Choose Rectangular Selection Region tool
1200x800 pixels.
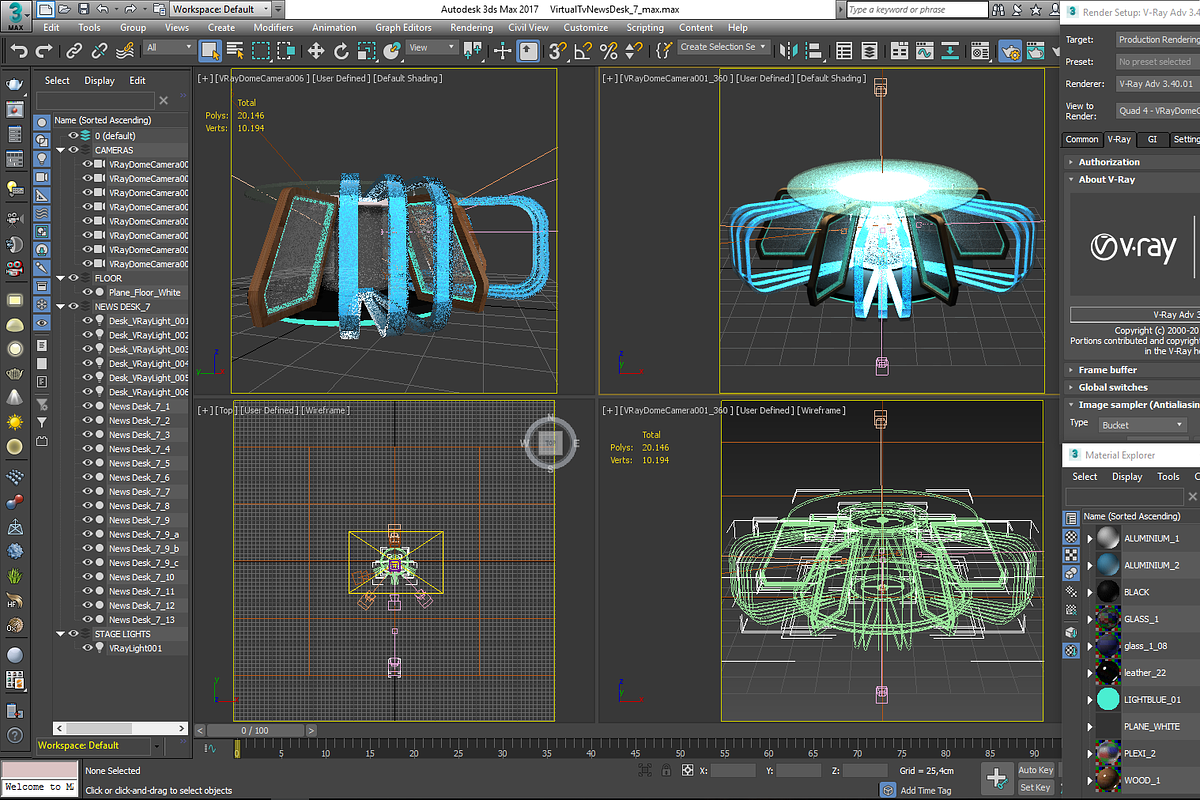(263, 50)
